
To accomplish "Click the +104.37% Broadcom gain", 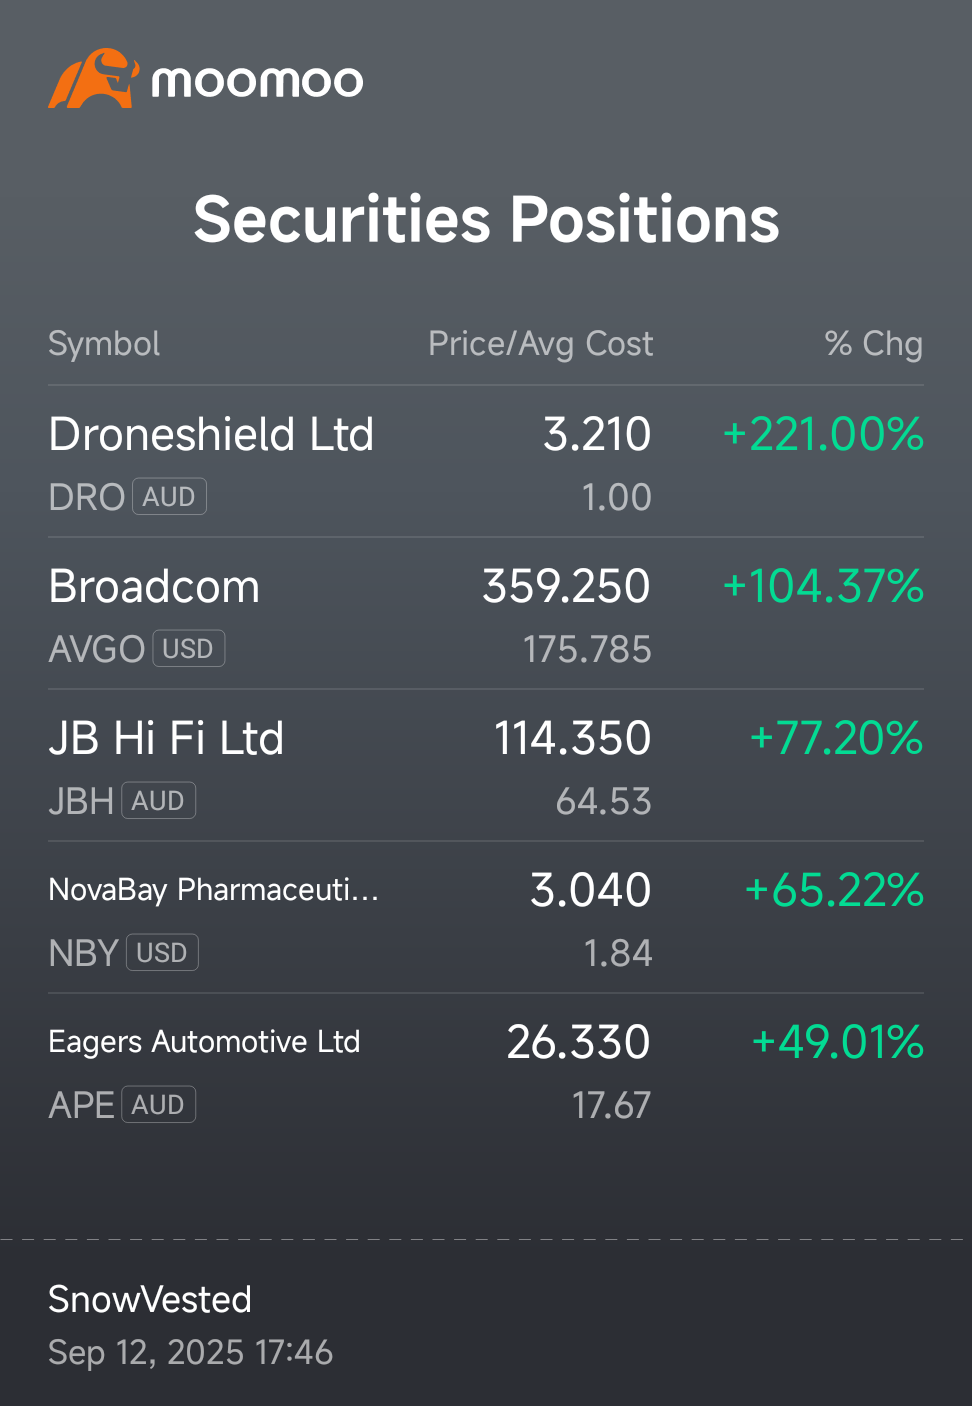I will click(823, 587).
